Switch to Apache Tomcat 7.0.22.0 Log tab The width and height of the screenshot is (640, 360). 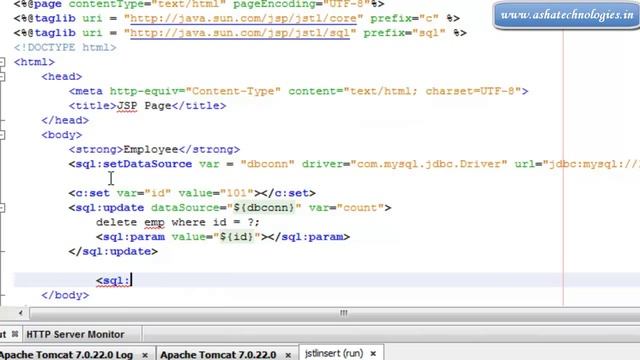(67, 355)
